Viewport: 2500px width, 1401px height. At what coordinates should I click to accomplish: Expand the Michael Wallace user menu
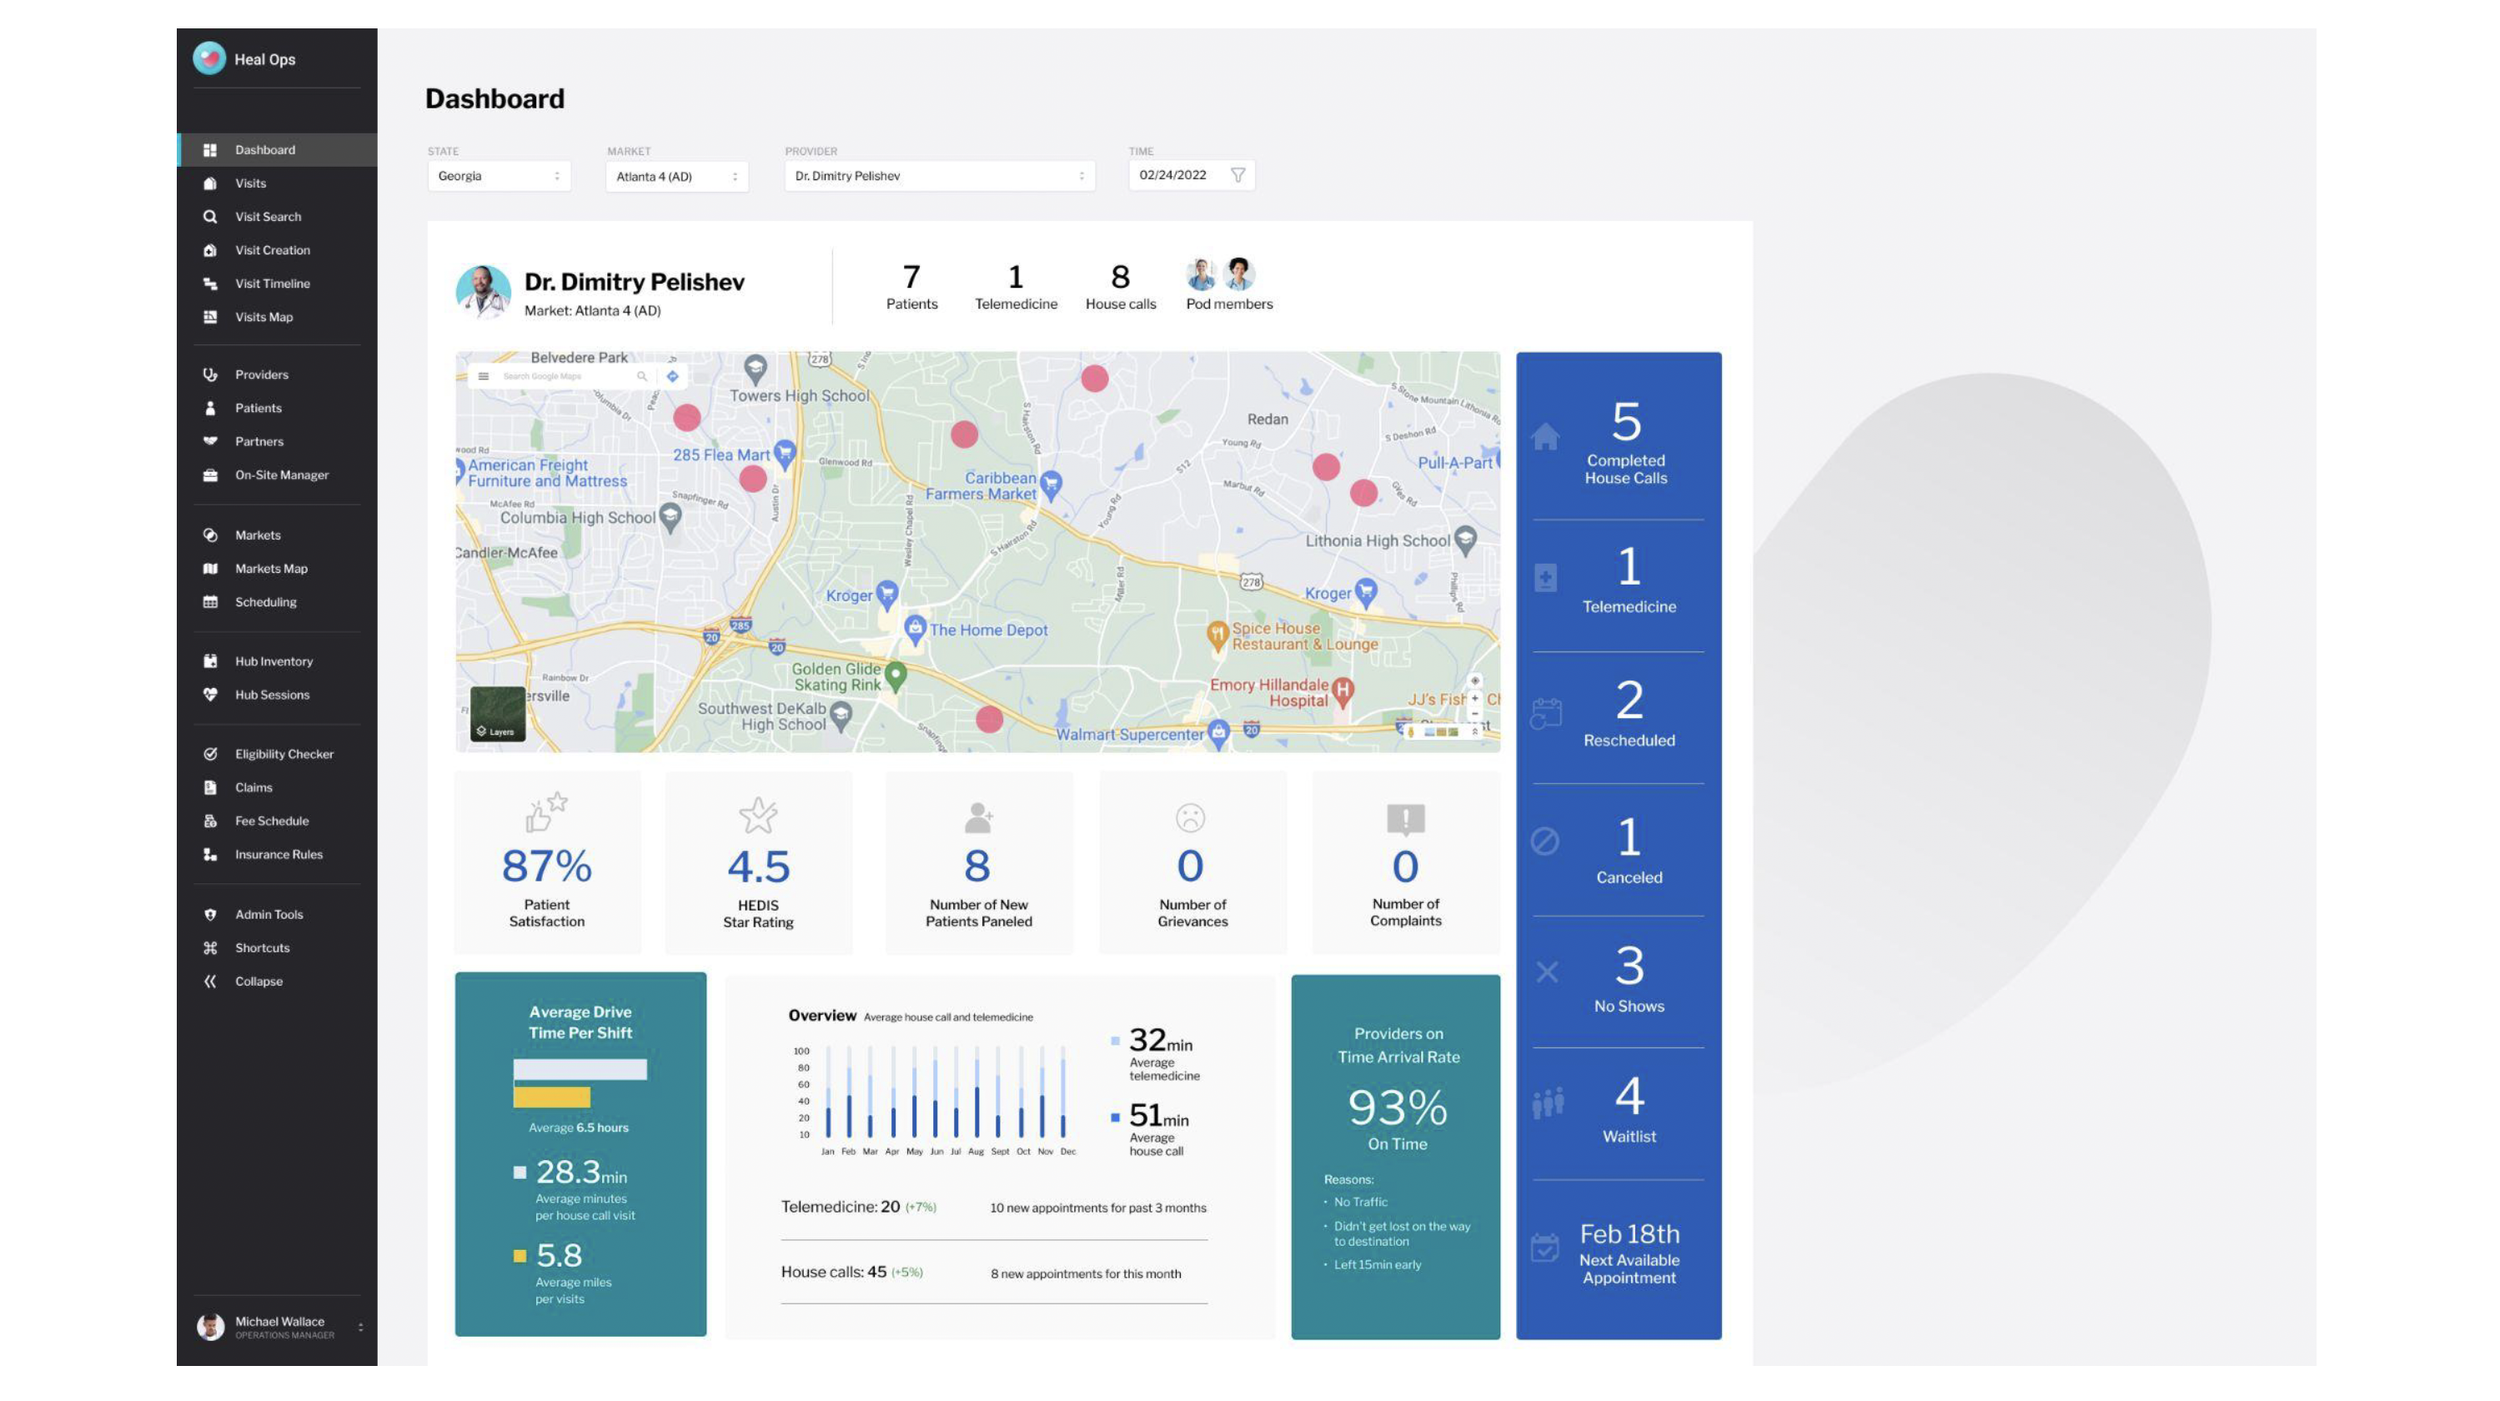[x=360, y=1327]
